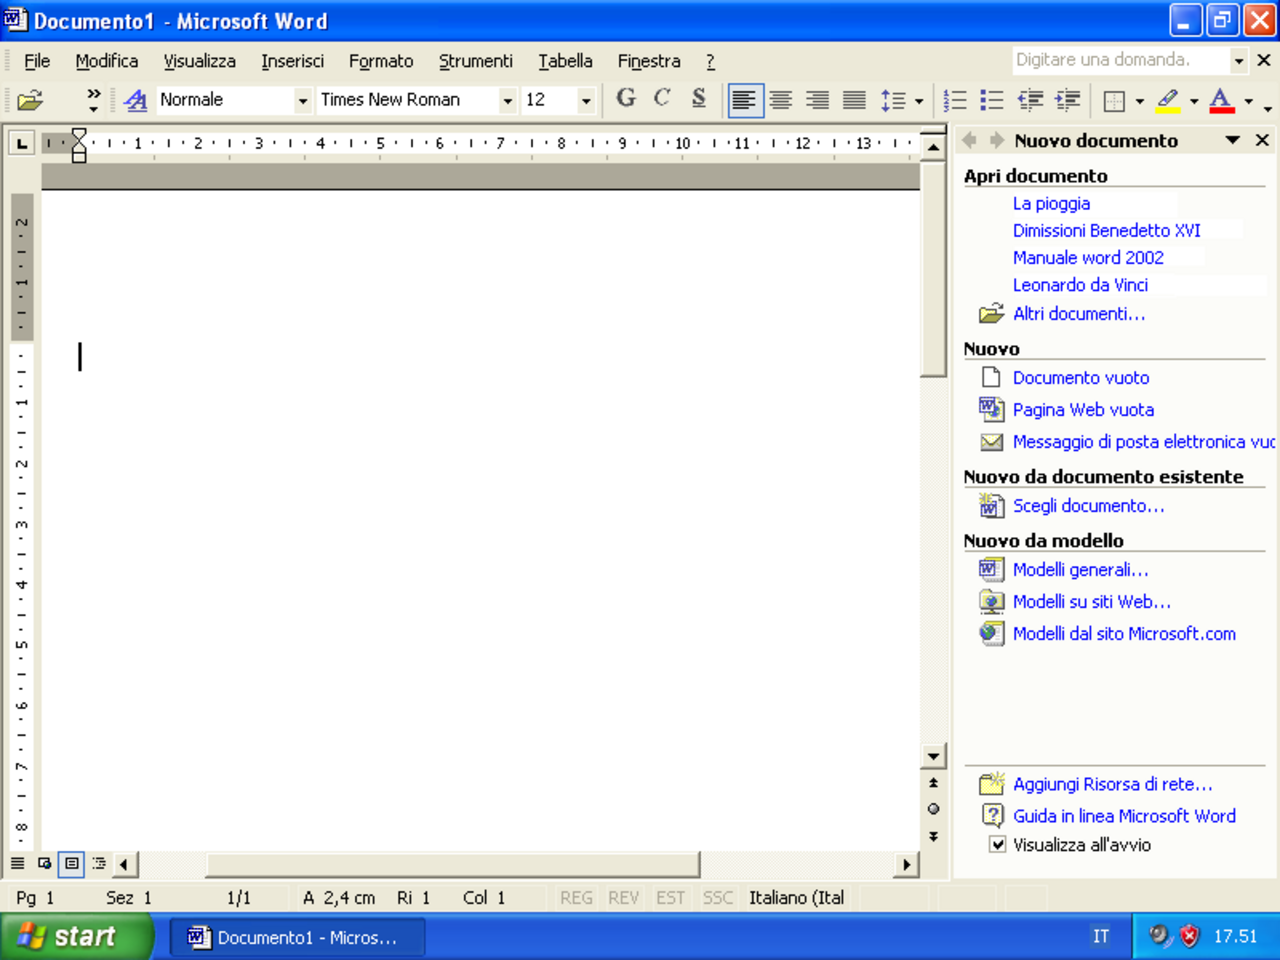Open the task pane menu arrow

pyautogui.click(x=1233, y=140)
